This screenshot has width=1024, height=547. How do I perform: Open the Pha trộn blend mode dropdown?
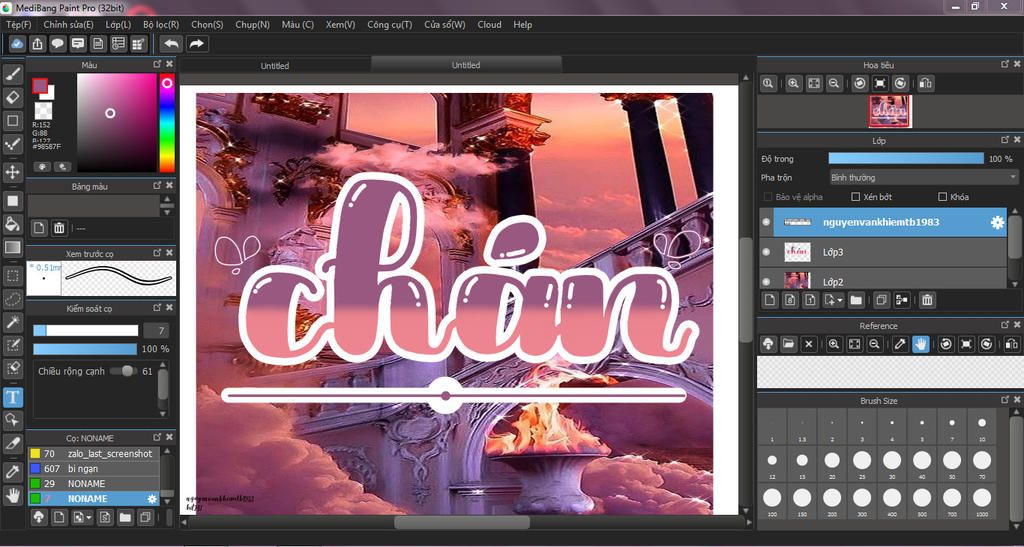pyautogui.click(x=923, y=177)
